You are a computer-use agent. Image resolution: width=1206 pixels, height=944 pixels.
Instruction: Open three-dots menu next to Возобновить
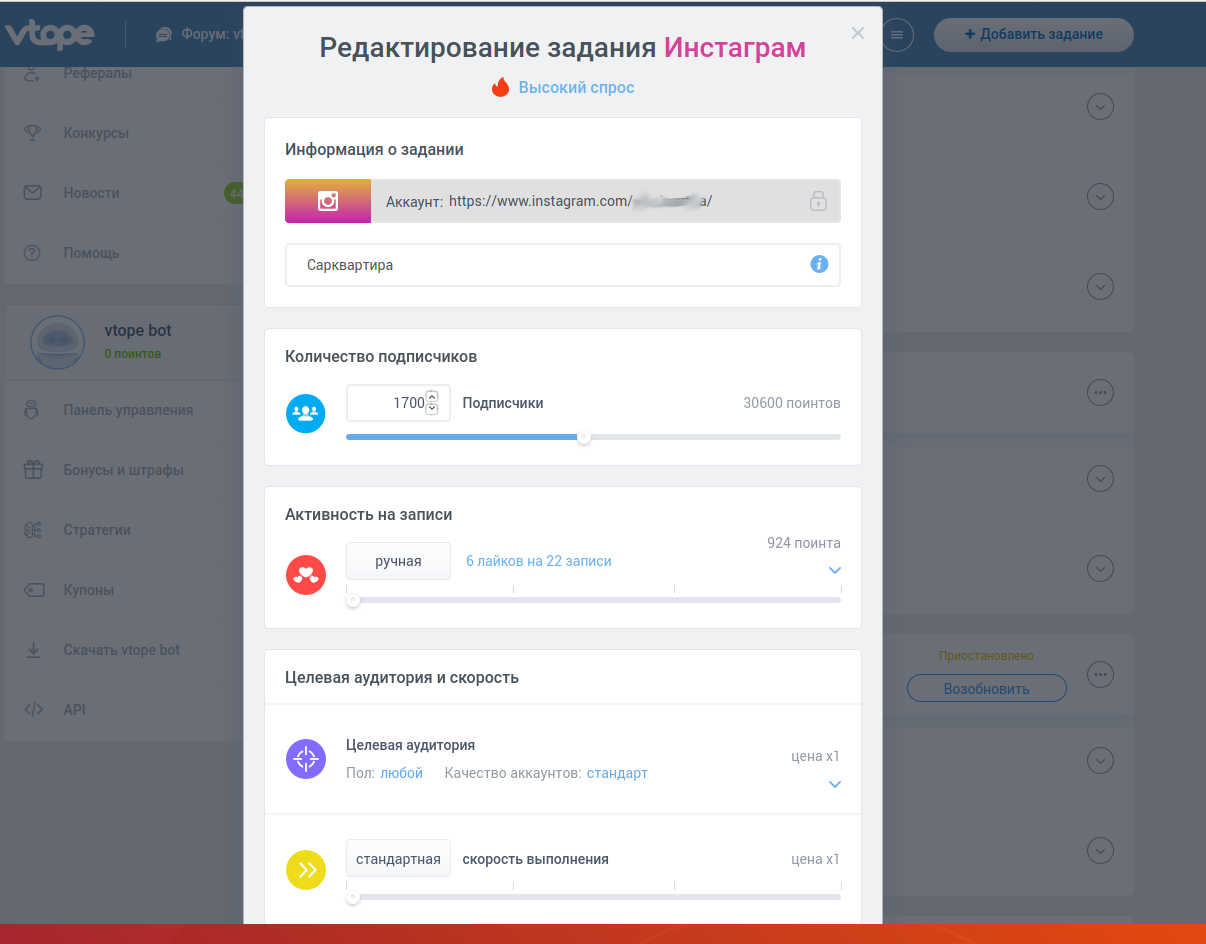pos(1100,675)
